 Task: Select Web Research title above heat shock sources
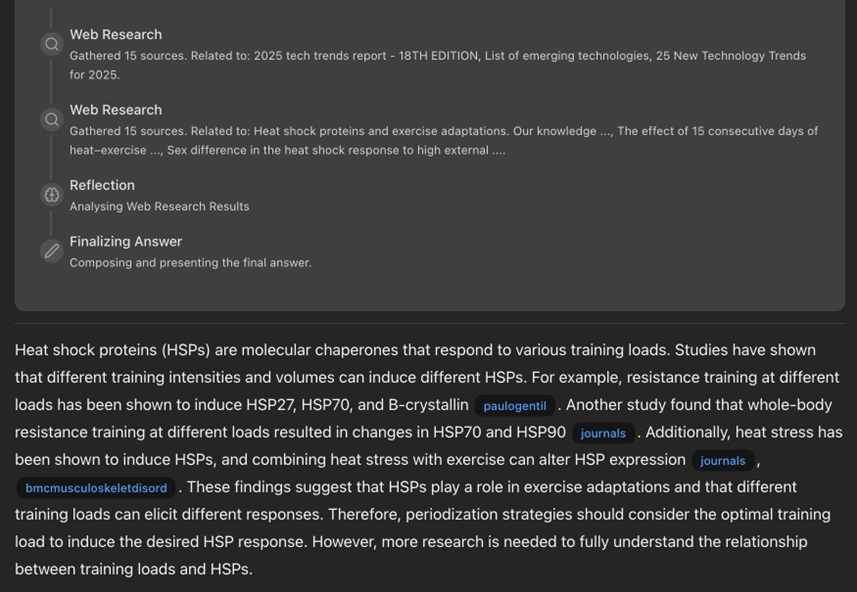115,110
